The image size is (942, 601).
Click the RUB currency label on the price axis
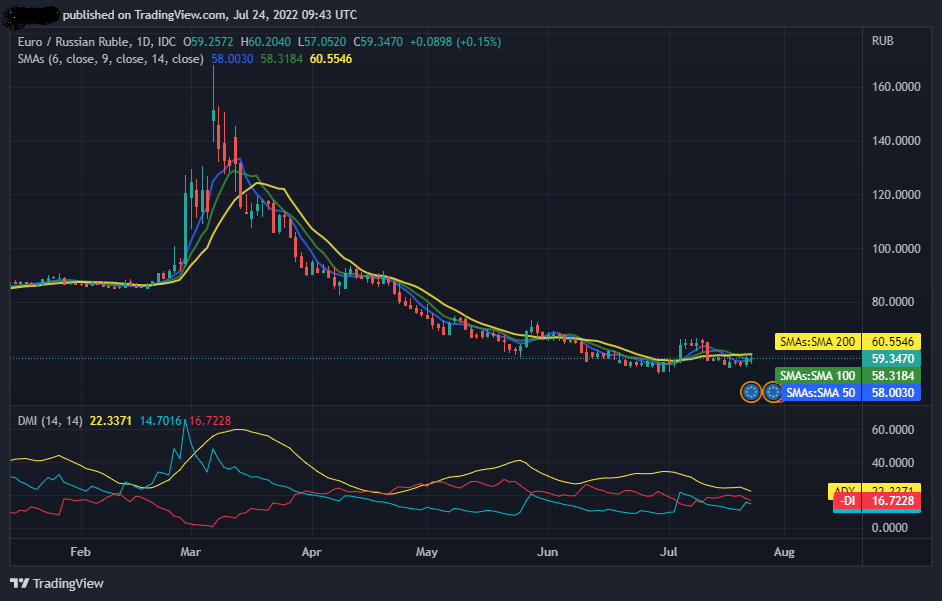coord(883,41)
